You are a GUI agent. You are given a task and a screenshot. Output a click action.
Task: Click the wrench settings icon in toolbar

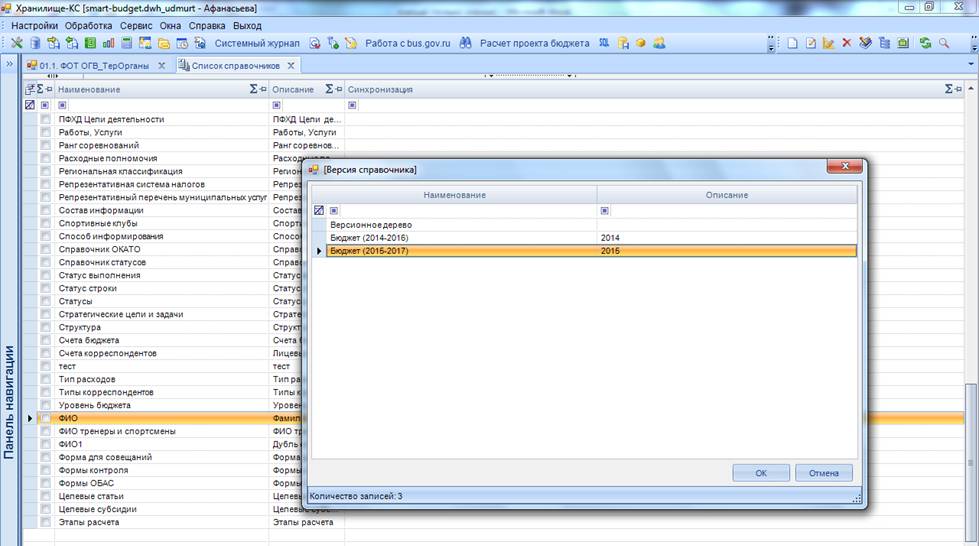(x=17, y=44)
